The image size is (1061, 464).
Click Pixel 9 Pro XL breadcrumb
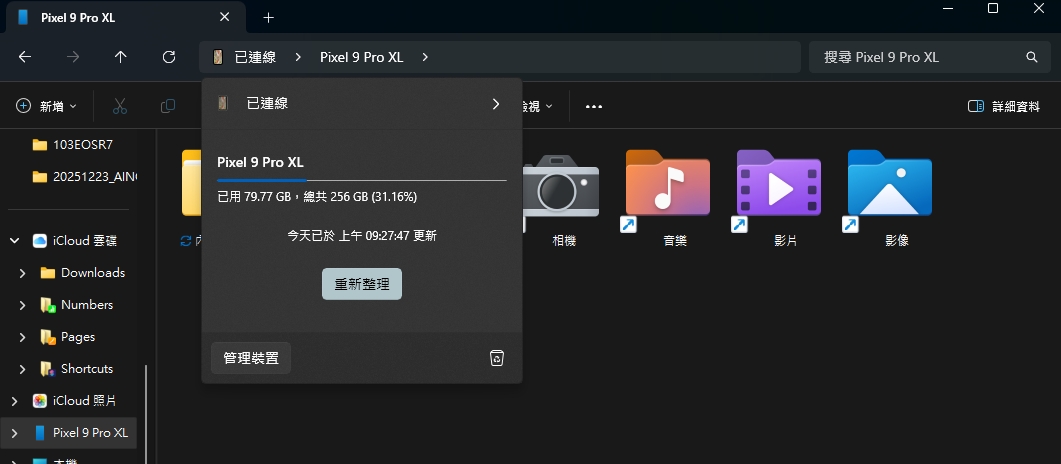point(361,57)
